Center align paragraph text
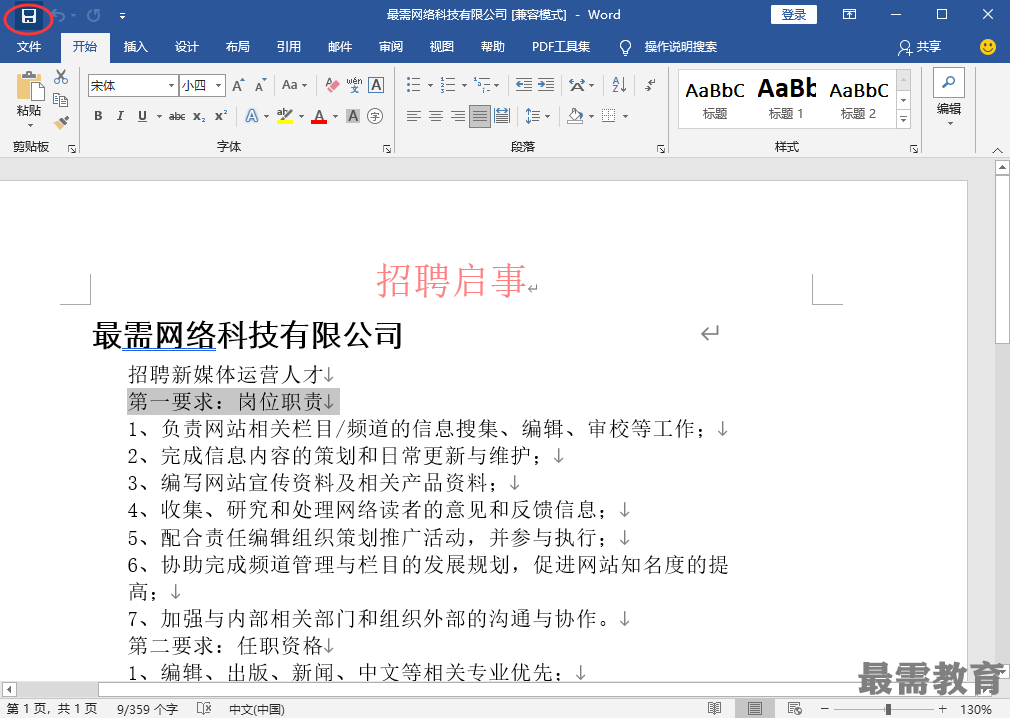The height and width of the screenshot is (718, 1010). tap(436, 116)
